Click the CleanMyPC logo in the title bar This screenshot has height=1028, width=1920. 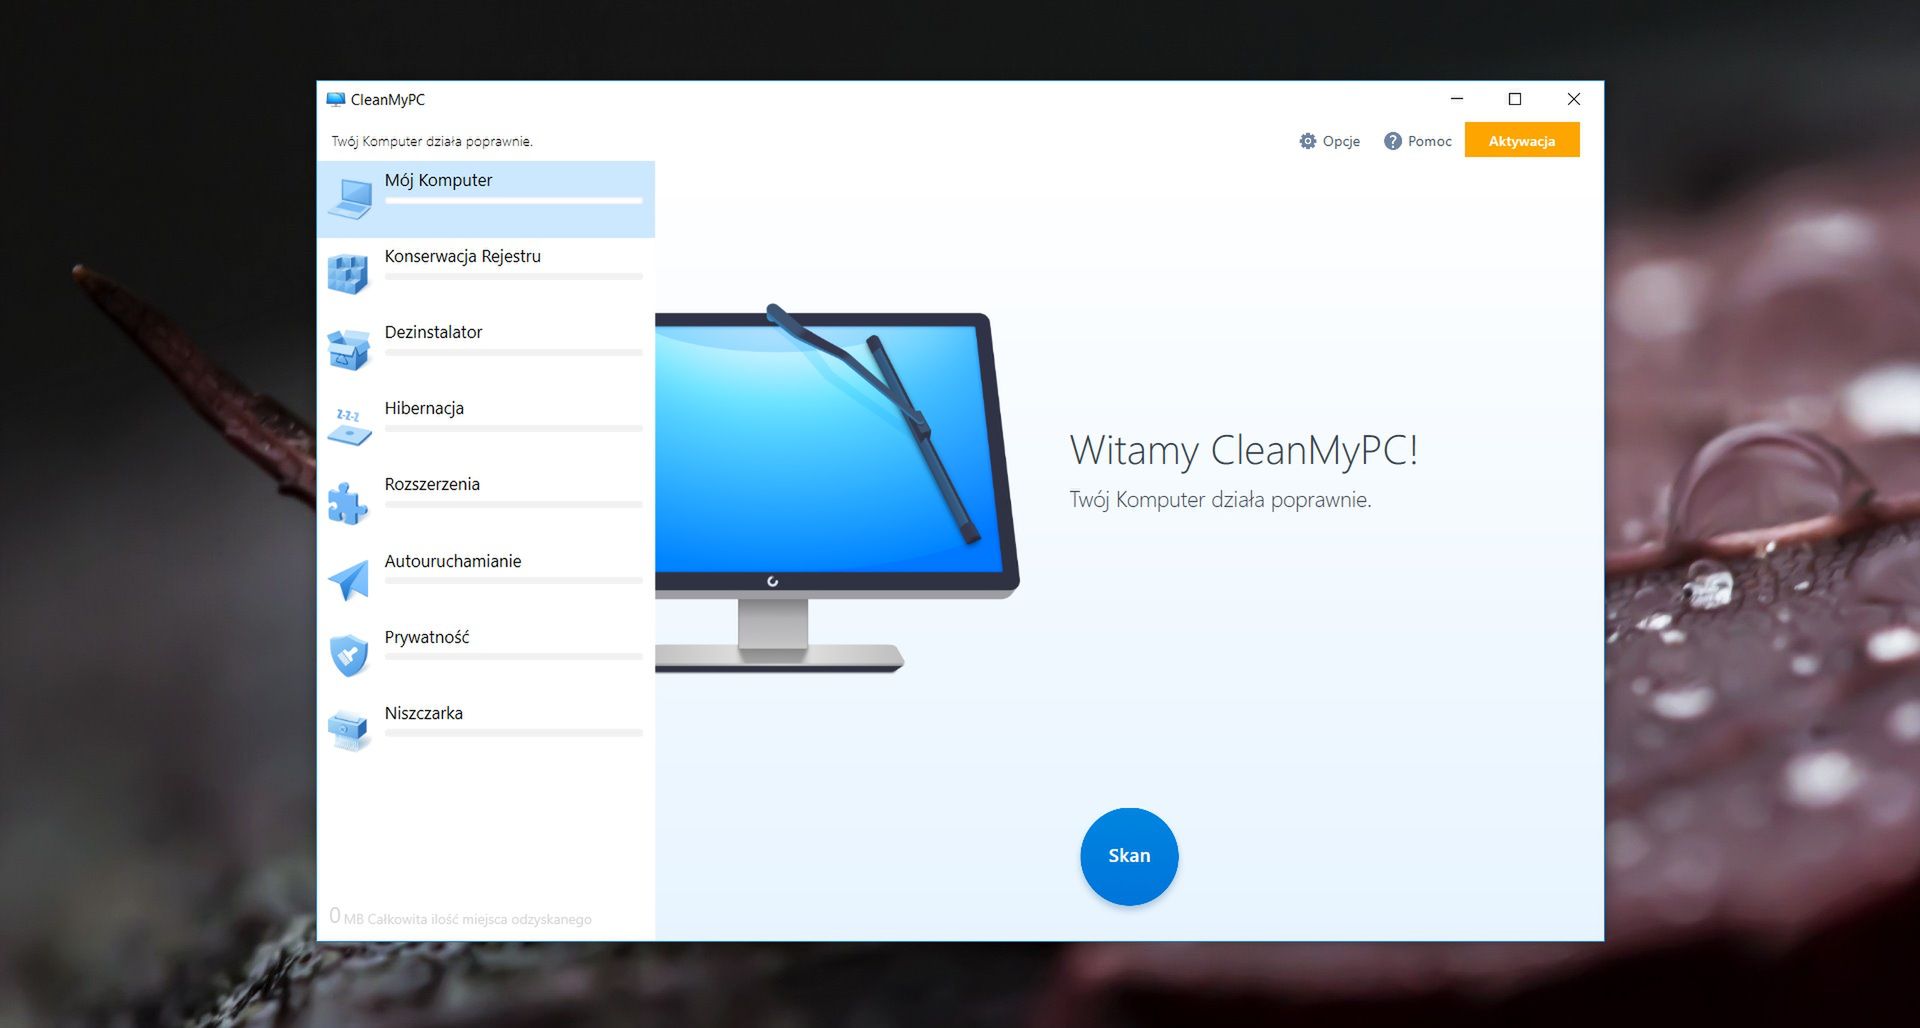(337, 99)
